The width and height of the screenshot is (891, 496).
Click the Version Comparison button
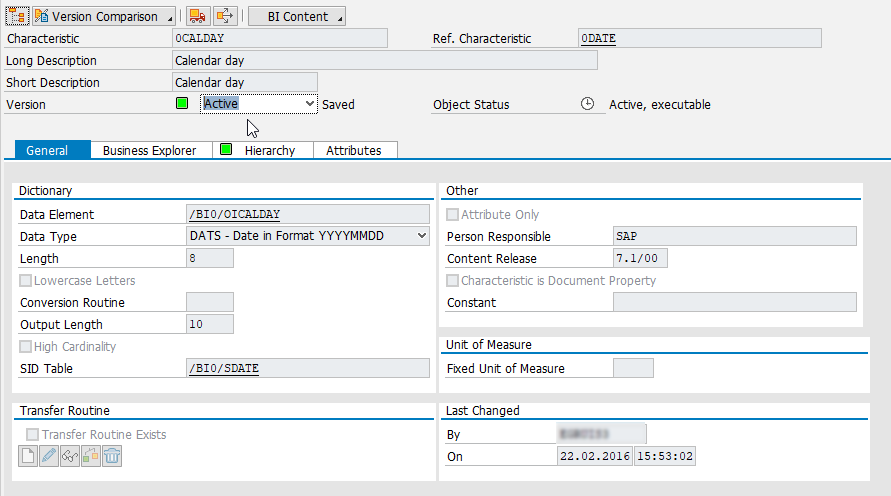pos(104,17)
